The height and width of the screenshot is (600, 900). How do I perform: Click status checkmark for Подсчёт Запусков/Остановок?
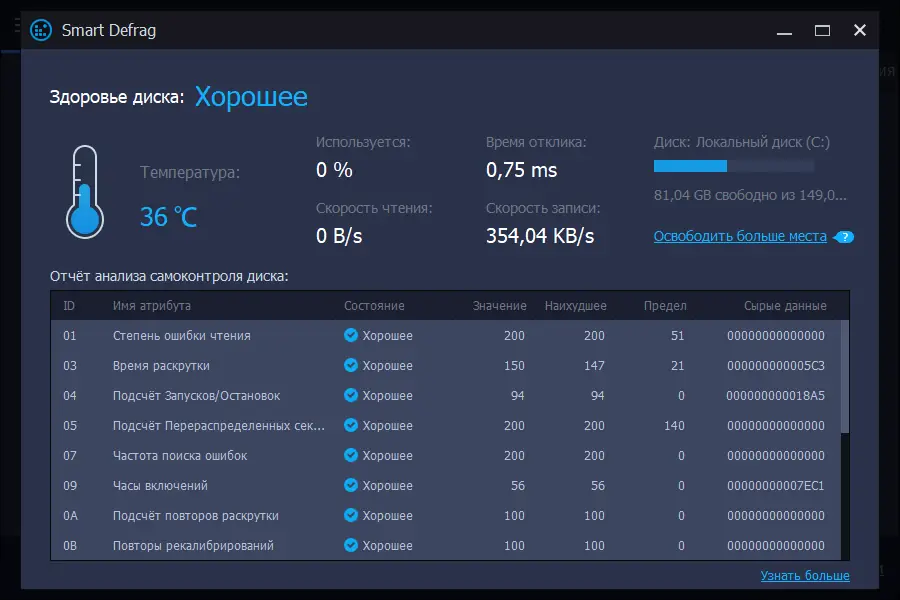point(350,396)
